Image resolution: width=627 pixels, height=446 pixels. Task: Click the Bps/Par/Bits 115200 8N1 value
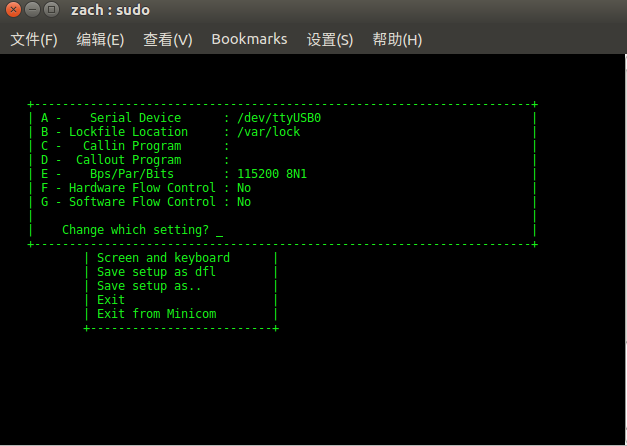tap(271, 174)
